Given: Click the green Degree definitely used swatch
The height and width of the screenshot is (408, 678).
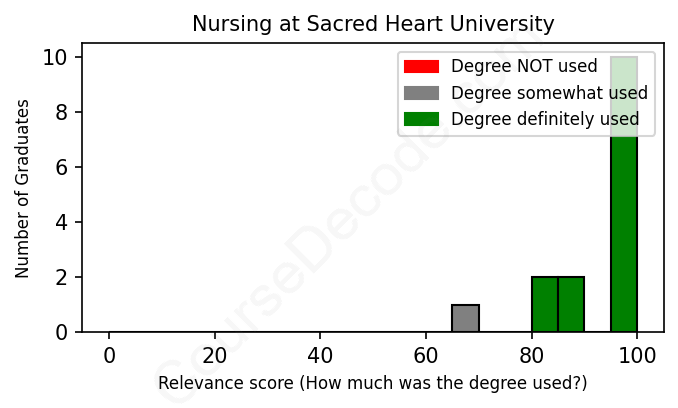Looking at the screenshot, I should pos(421,120).
